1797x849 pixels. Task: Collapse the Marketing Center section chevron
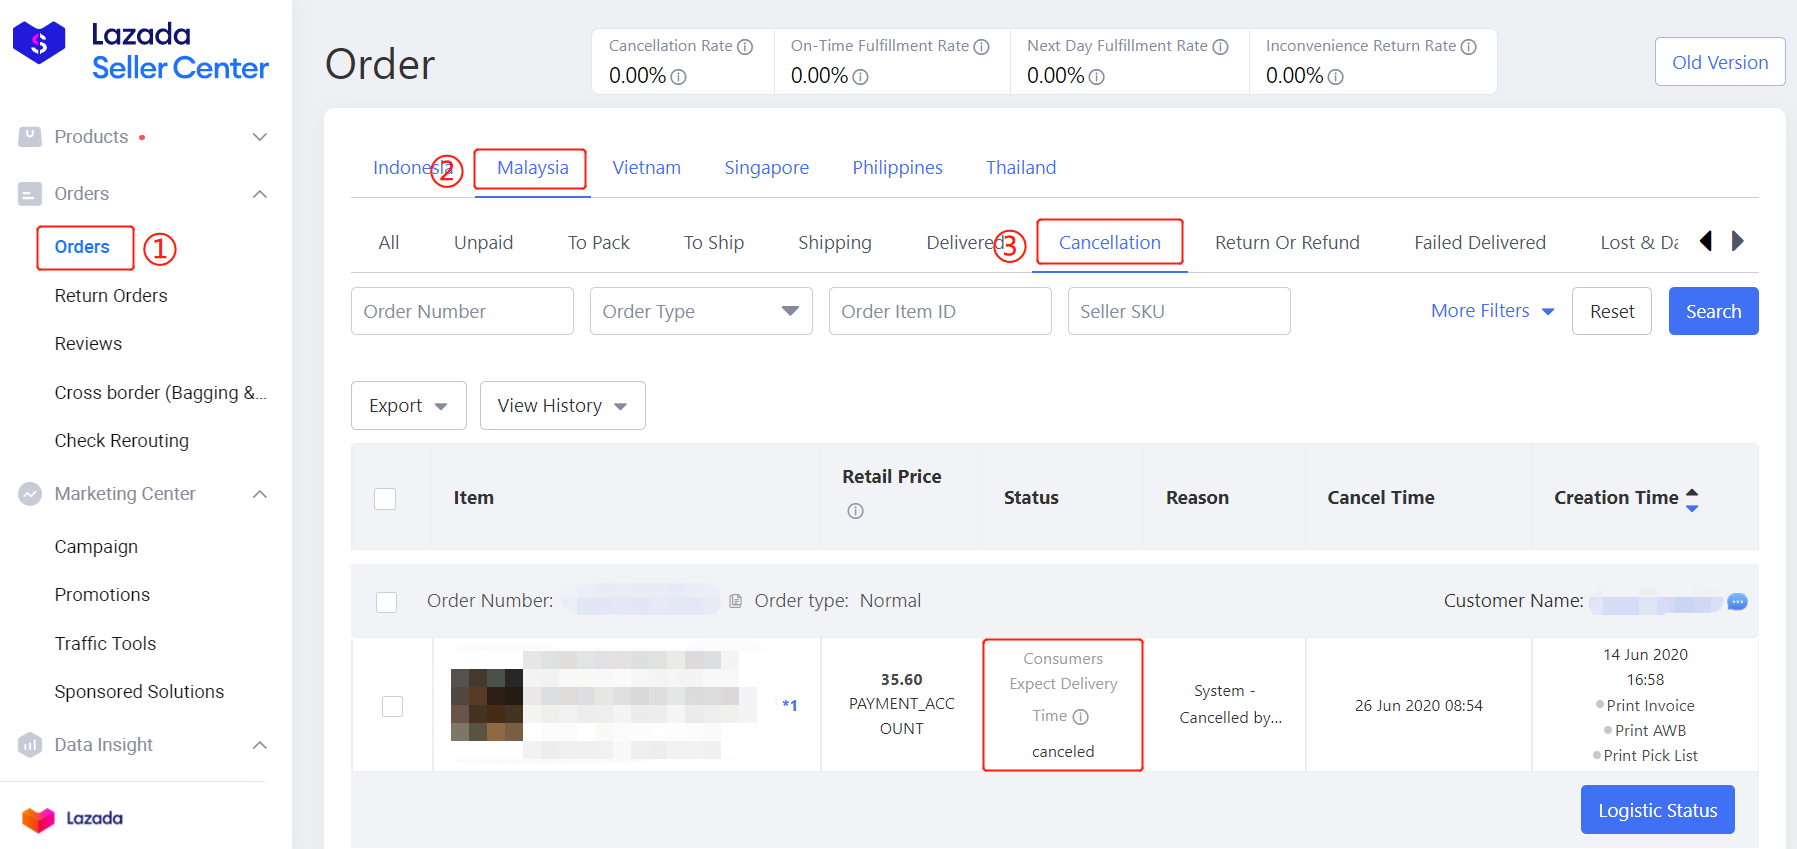pyautogui.click(x=260, y=494)
